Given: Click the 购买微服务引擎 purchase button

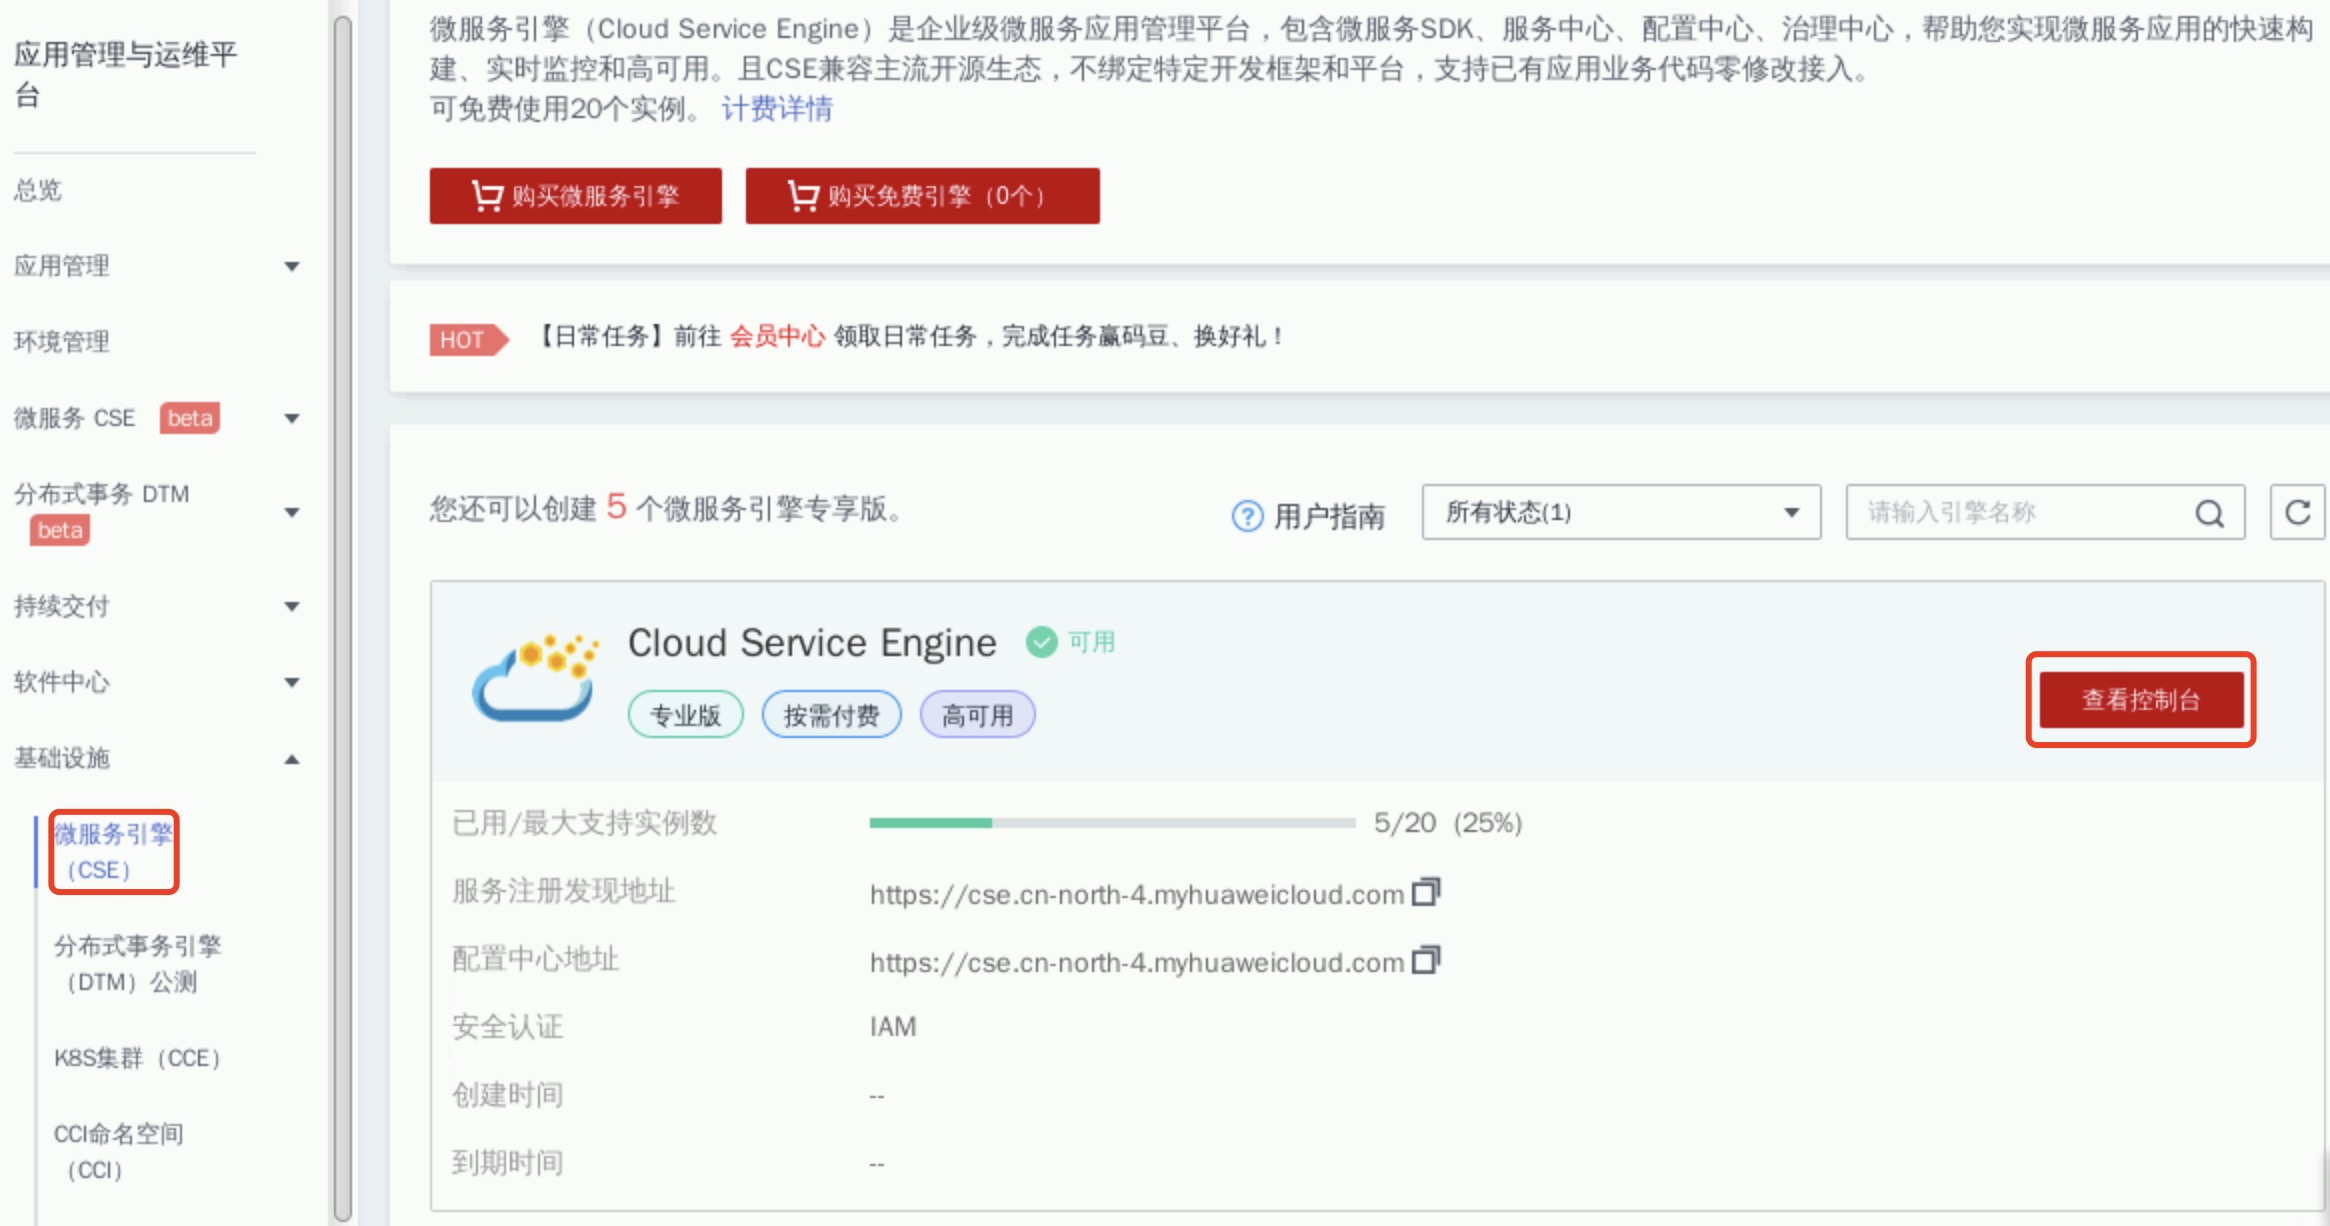Looking at the screenshot, I should [576, 196].
